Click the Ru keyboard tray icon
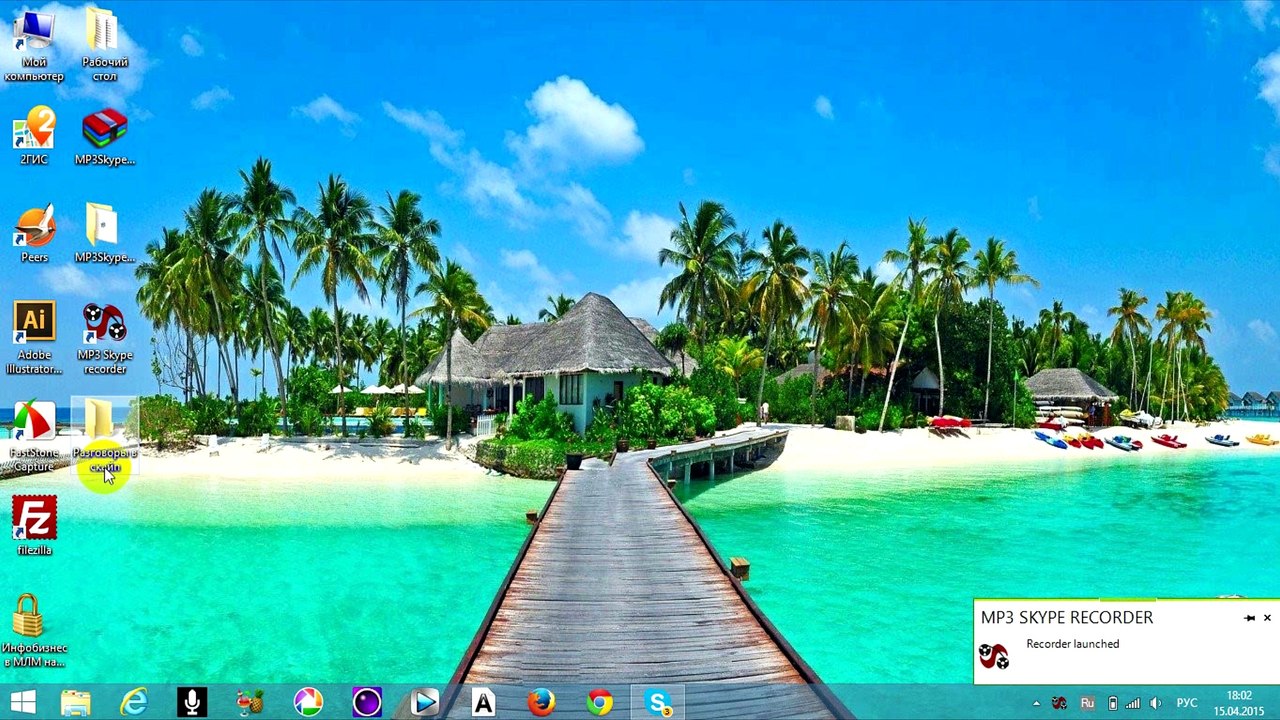 tap(1088, 703)
